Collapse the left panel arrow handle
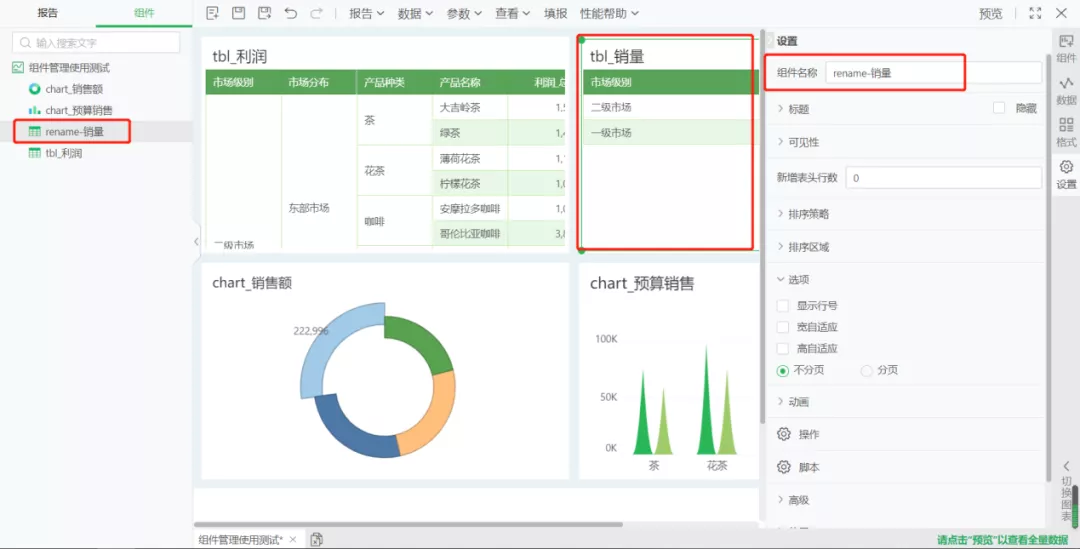The width and height of the screenshot is (1080, 549). click(x=196, y=241)
